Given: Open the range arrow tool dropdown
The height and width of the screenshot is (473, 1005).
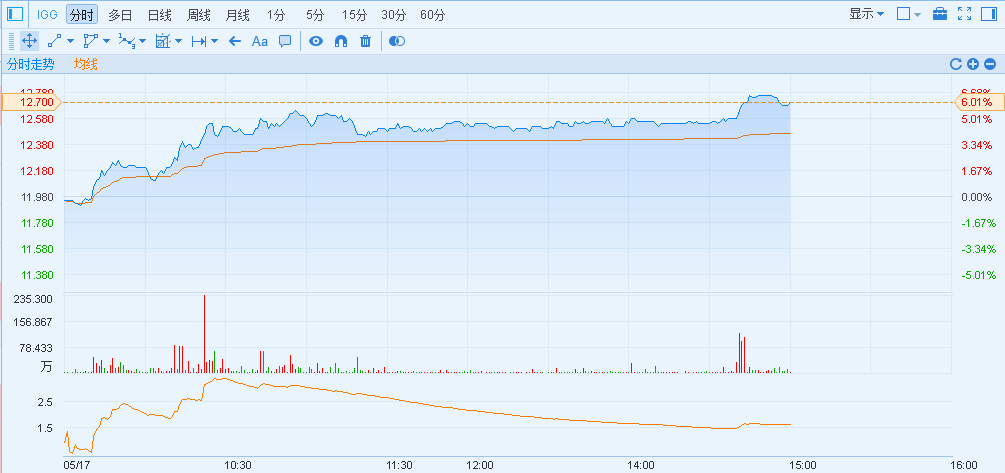Looking at the screenshot, I should [x=214, y=41].
